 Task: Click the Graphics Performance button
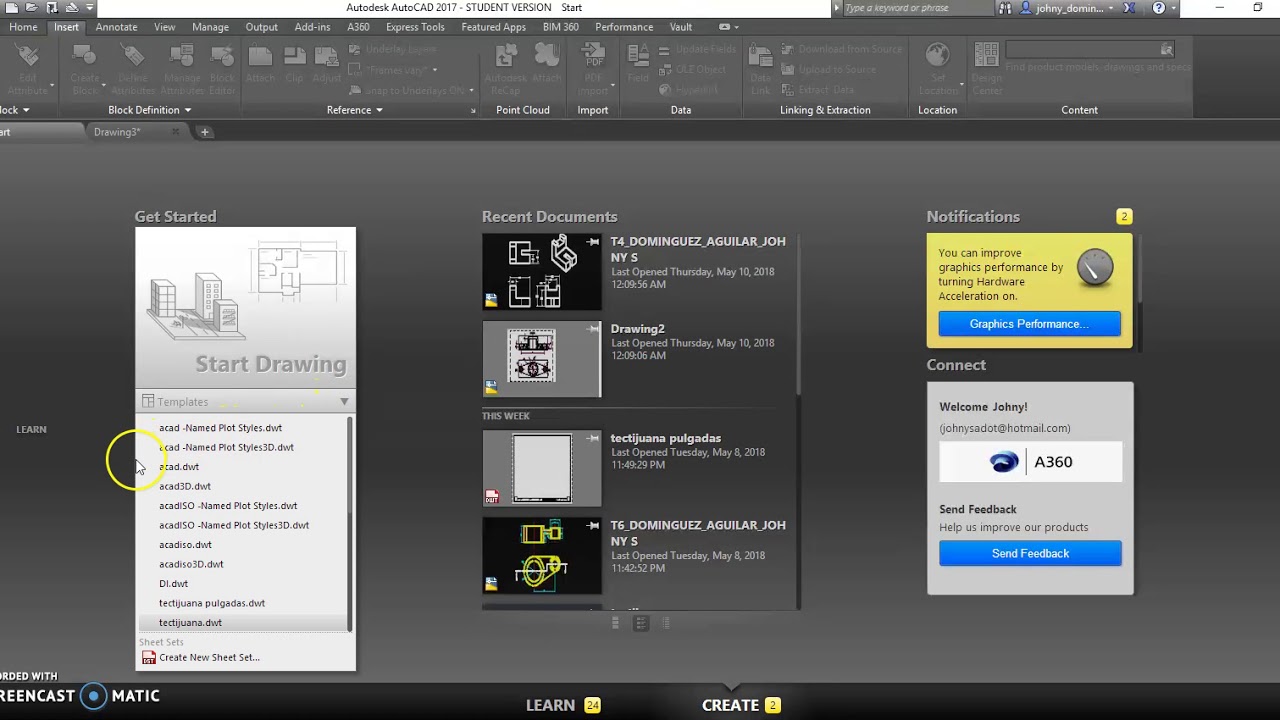(x=1029, y=324)
